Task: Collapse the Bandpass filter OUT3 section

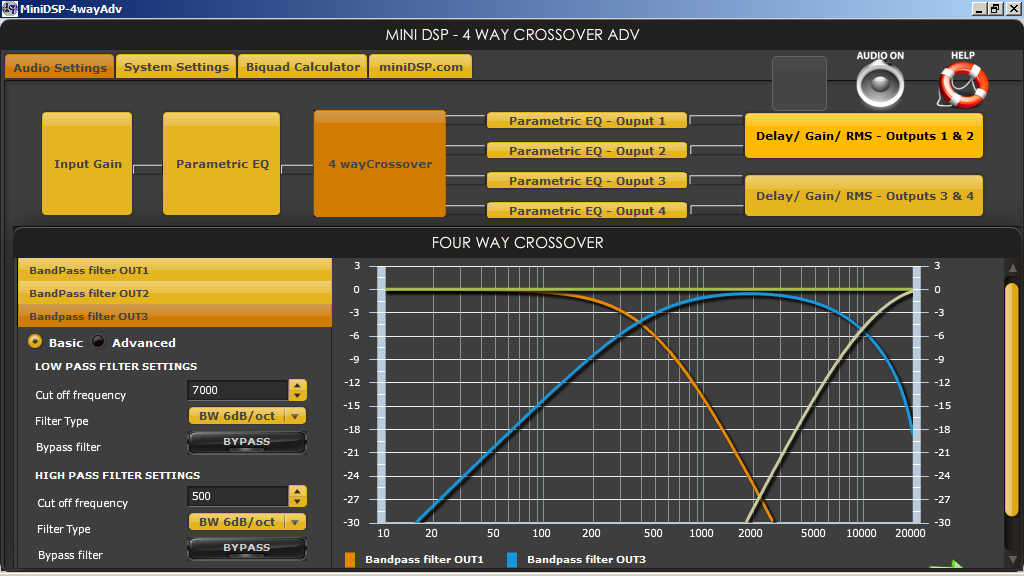Action: tap(175, 316)
